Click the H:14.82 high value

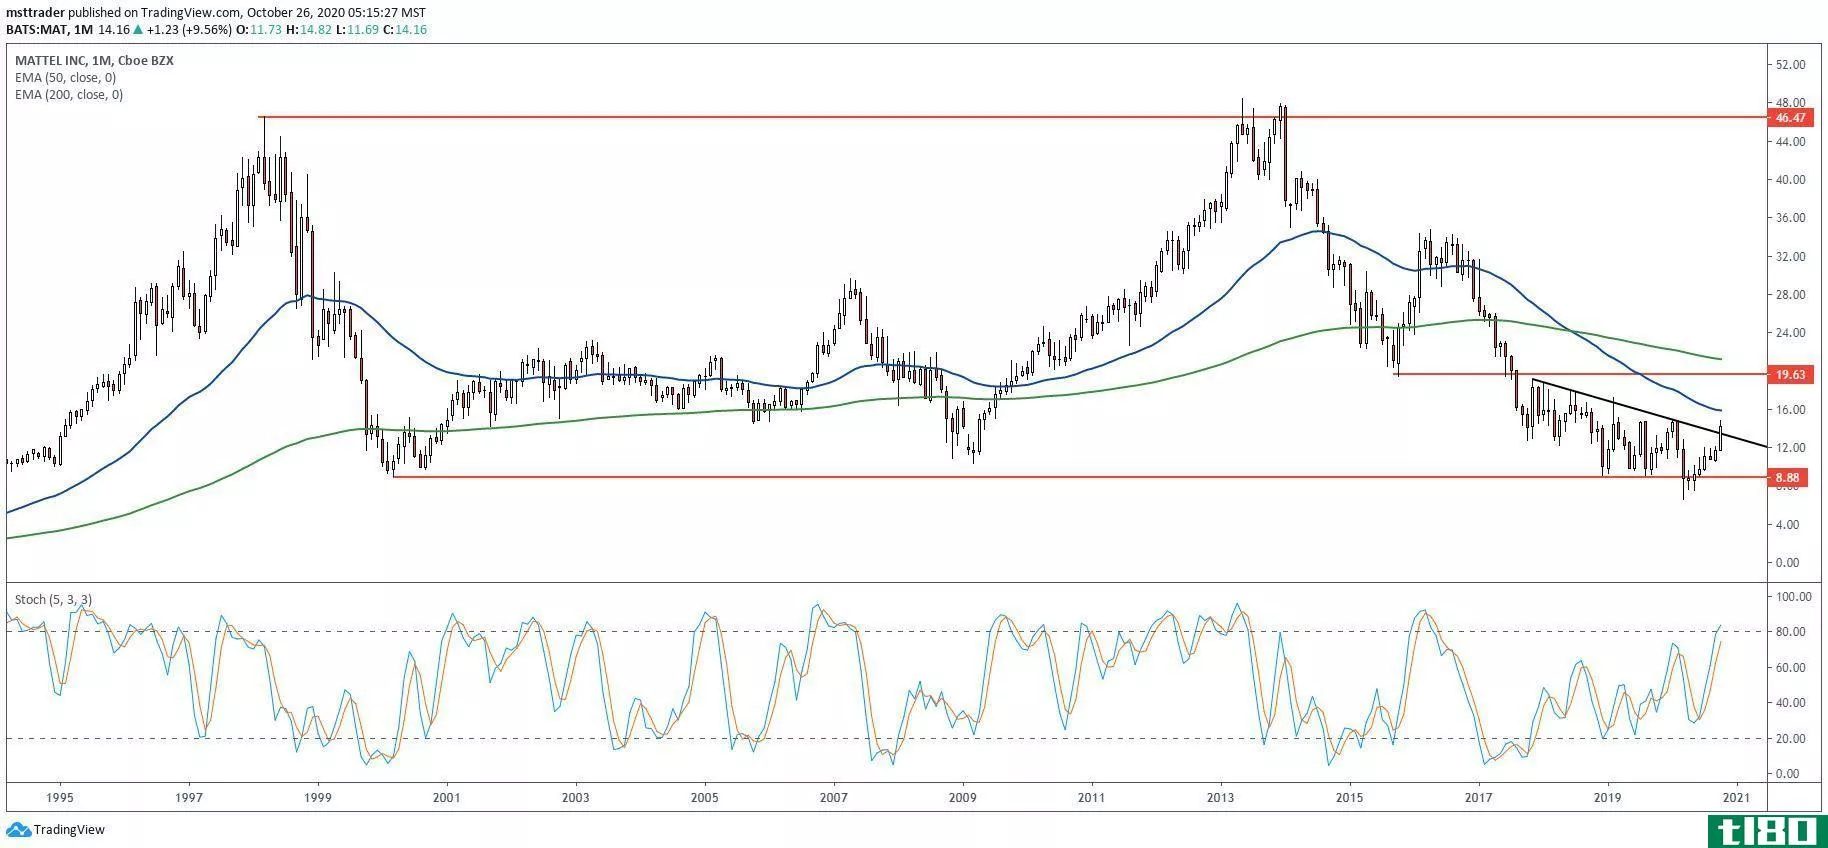[307, 30]
